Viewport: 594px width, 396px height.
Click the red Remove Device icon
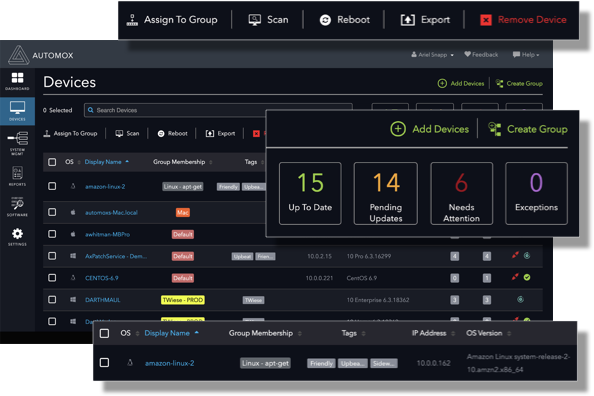tap(486, 20)
